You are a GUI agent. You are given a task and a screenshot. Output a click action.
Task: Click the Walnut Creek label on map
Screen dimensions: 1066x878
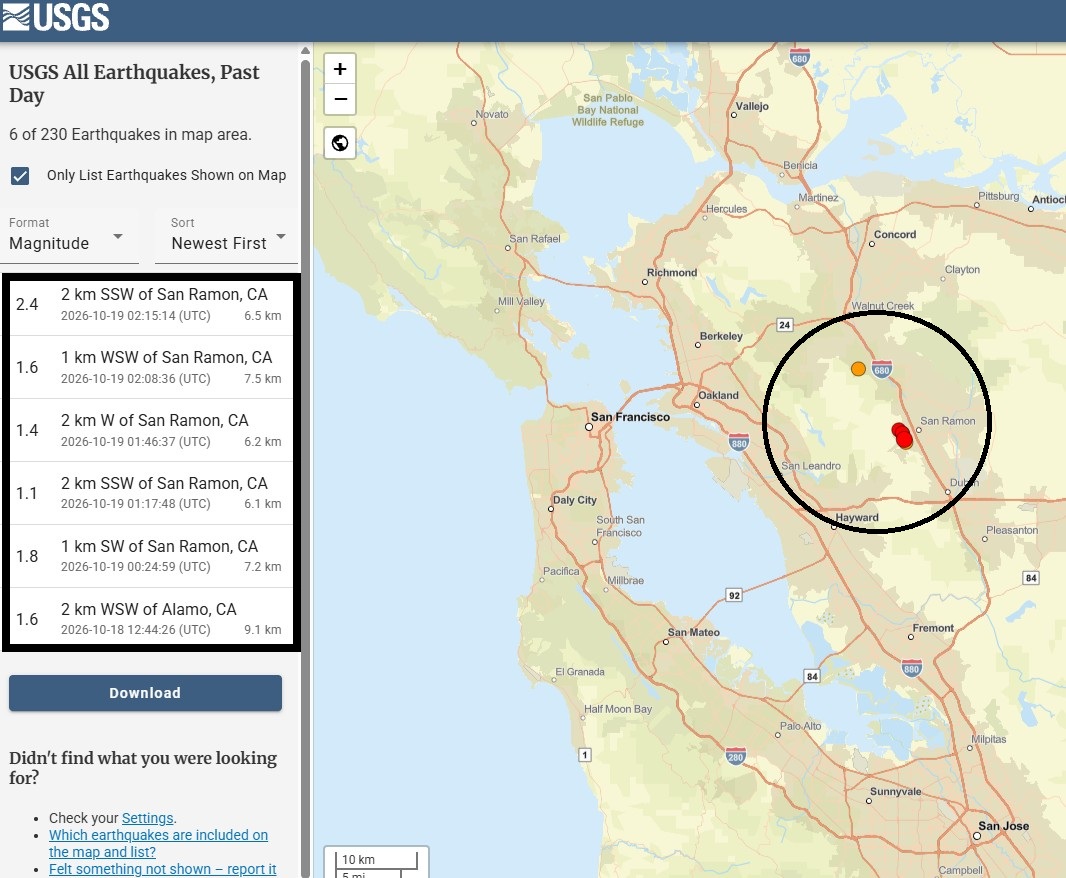pos(883,306)
